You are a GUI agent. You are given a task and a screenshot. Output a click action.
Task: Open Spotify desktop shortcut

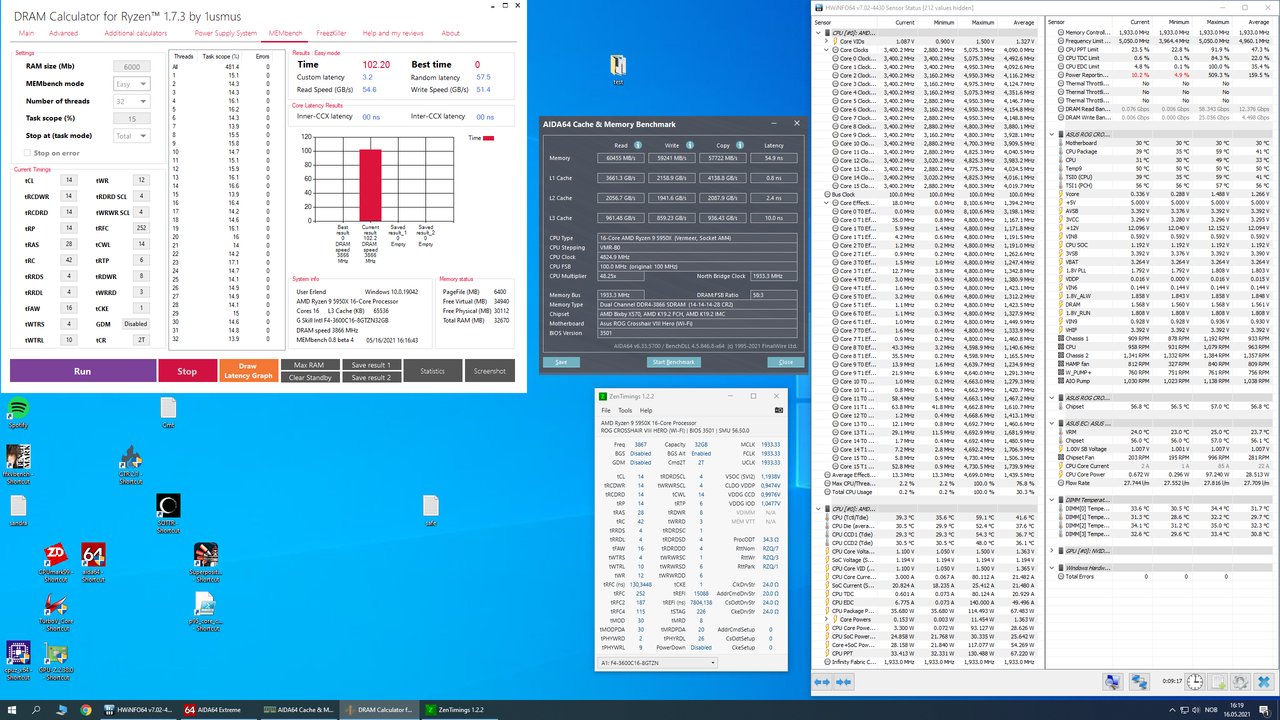pos(18,410)
